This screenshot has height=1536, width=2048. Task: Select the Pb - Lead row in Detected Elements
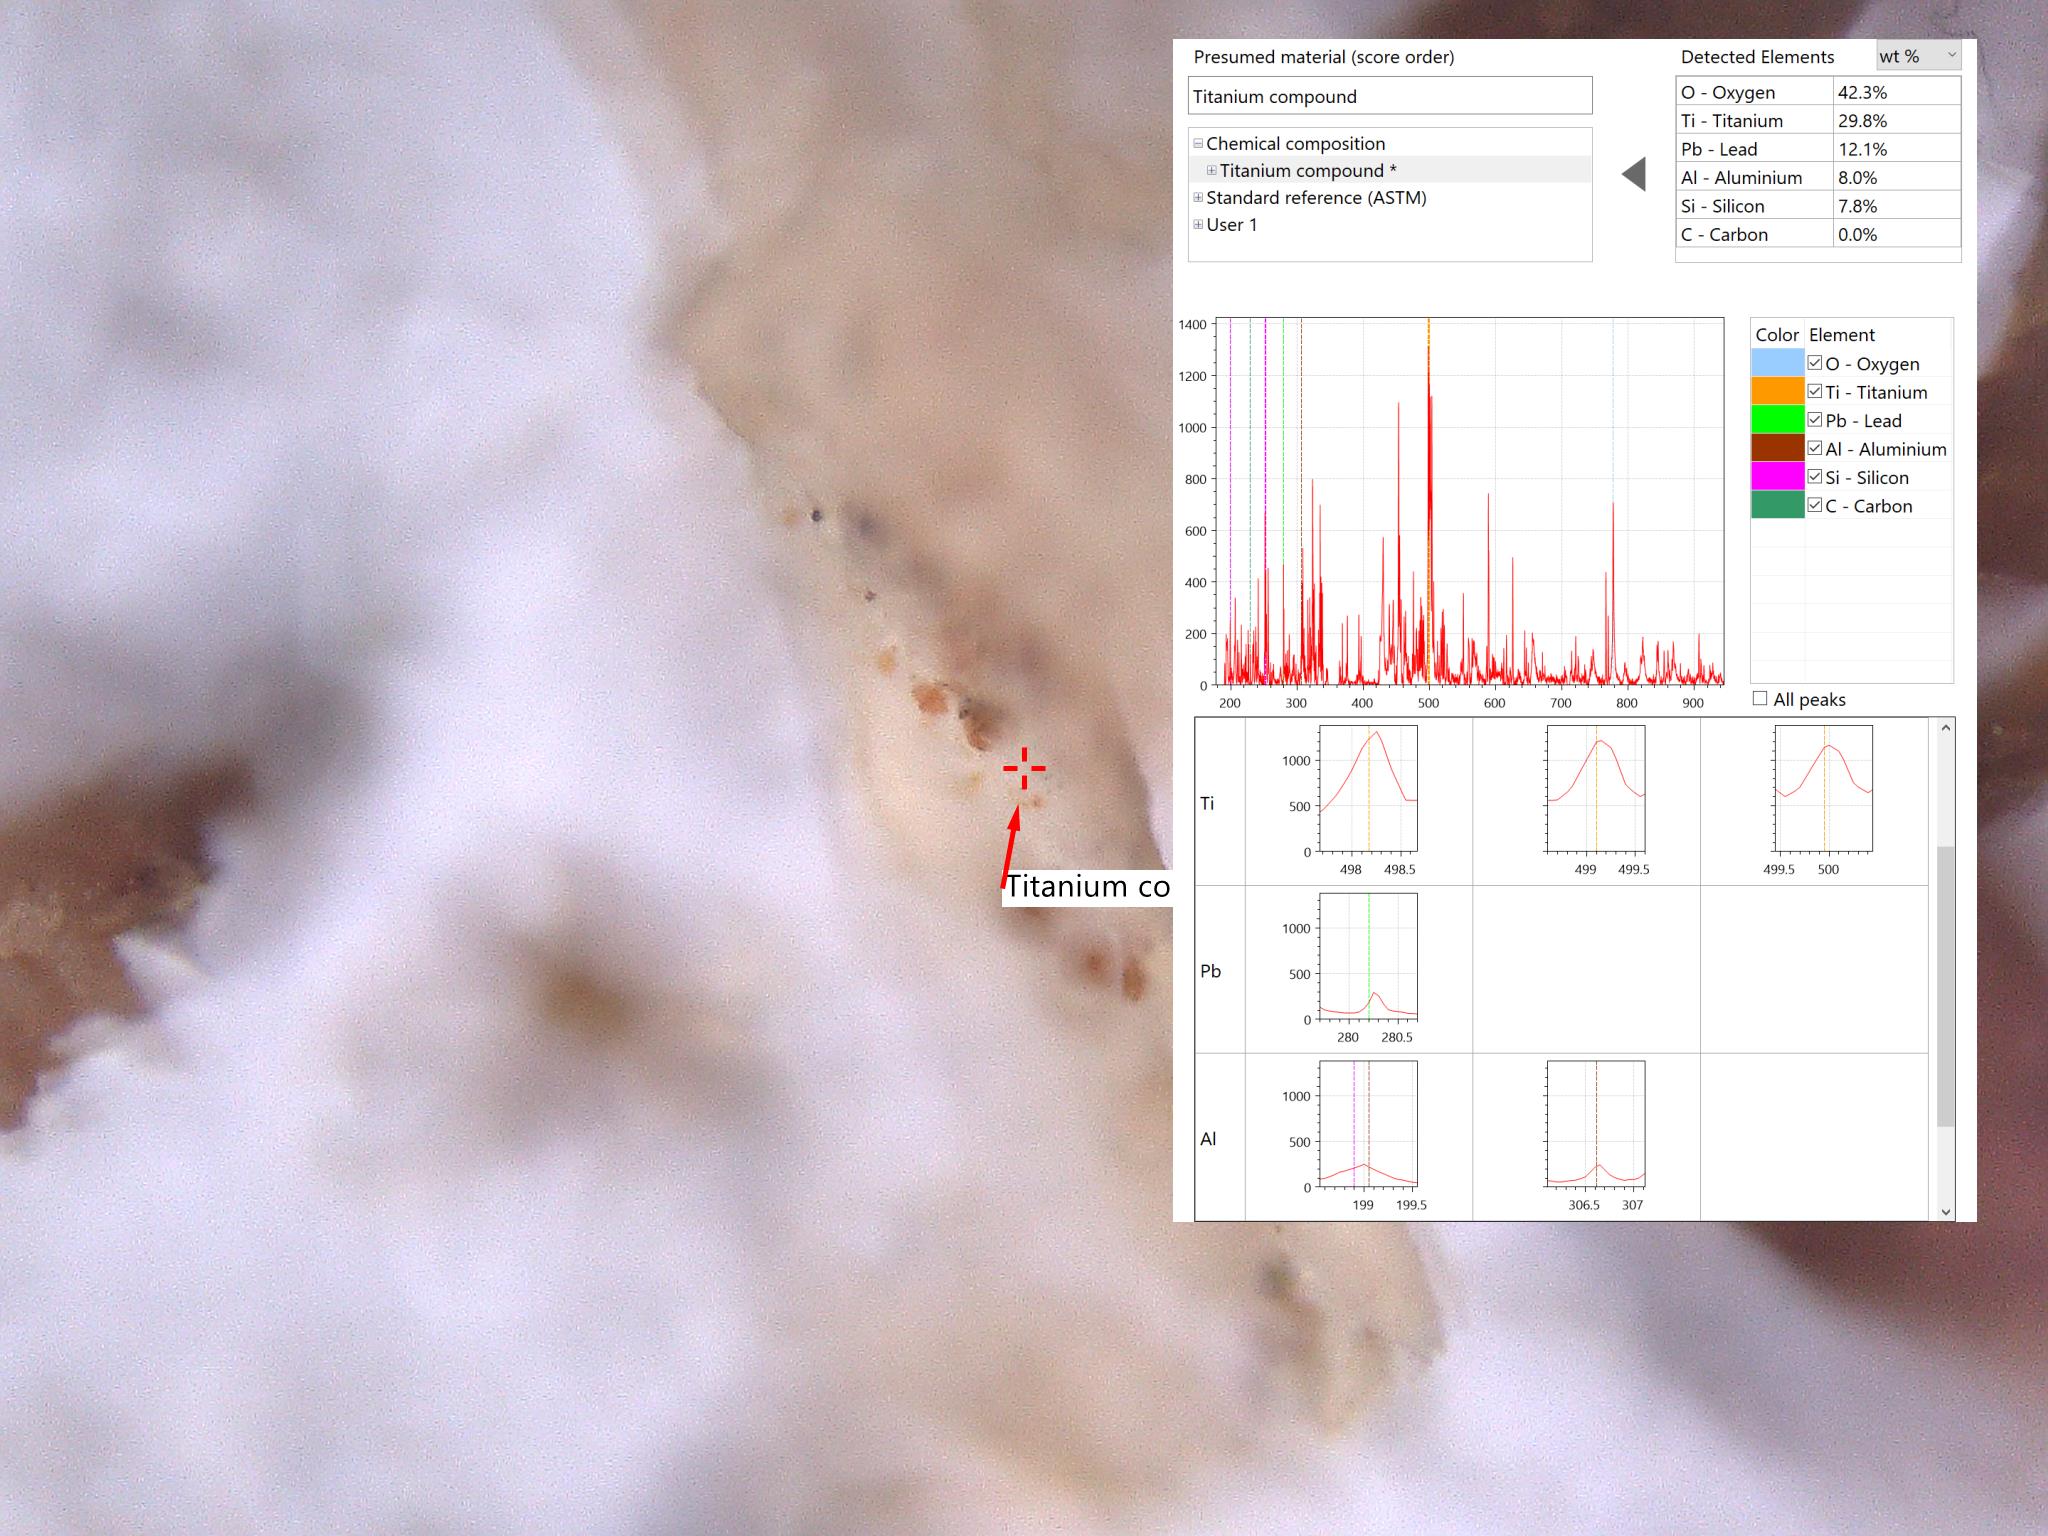(1818, 149)
